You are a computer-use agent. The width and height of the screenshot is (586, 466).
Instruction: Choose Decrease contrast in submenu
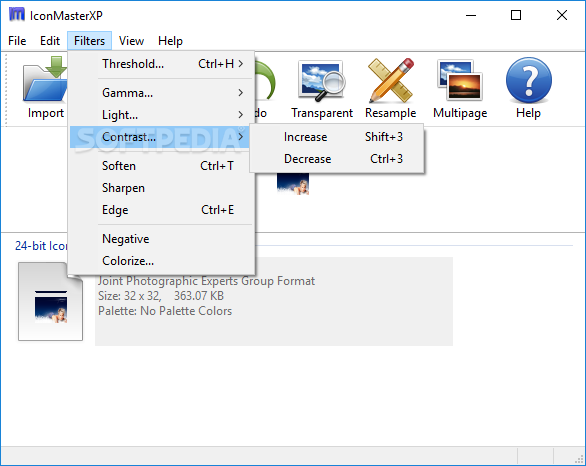click(337, 159)
